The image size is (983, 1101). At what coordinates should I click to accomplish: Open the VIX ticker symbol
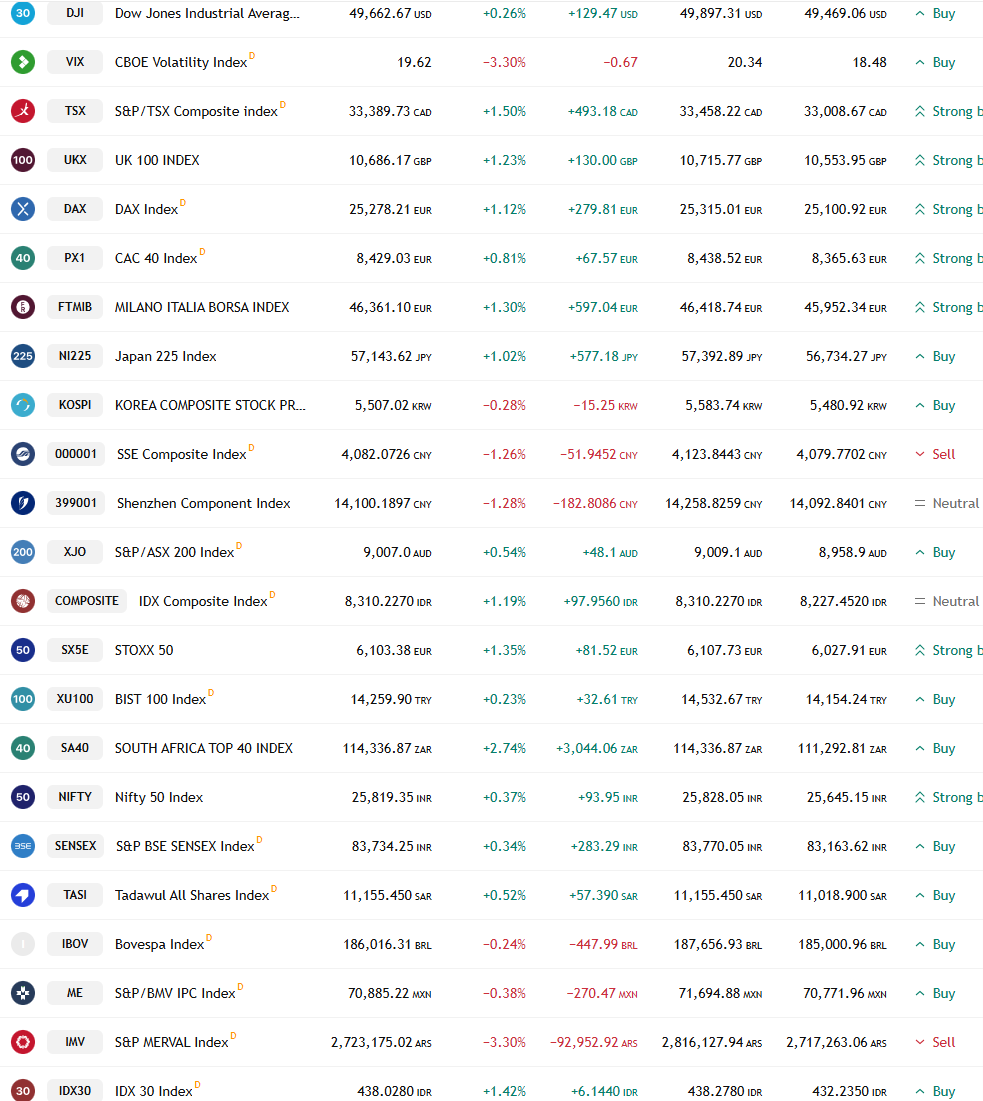(x=75, y=62)
